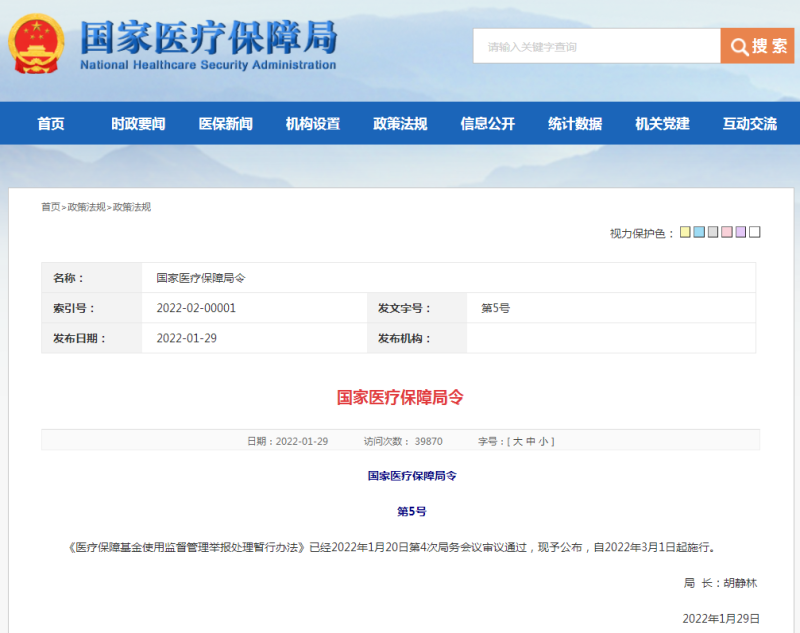Set font size to 小 (small)
The height and width of the screenshot is (633, 800).
[x=545, y=441]
